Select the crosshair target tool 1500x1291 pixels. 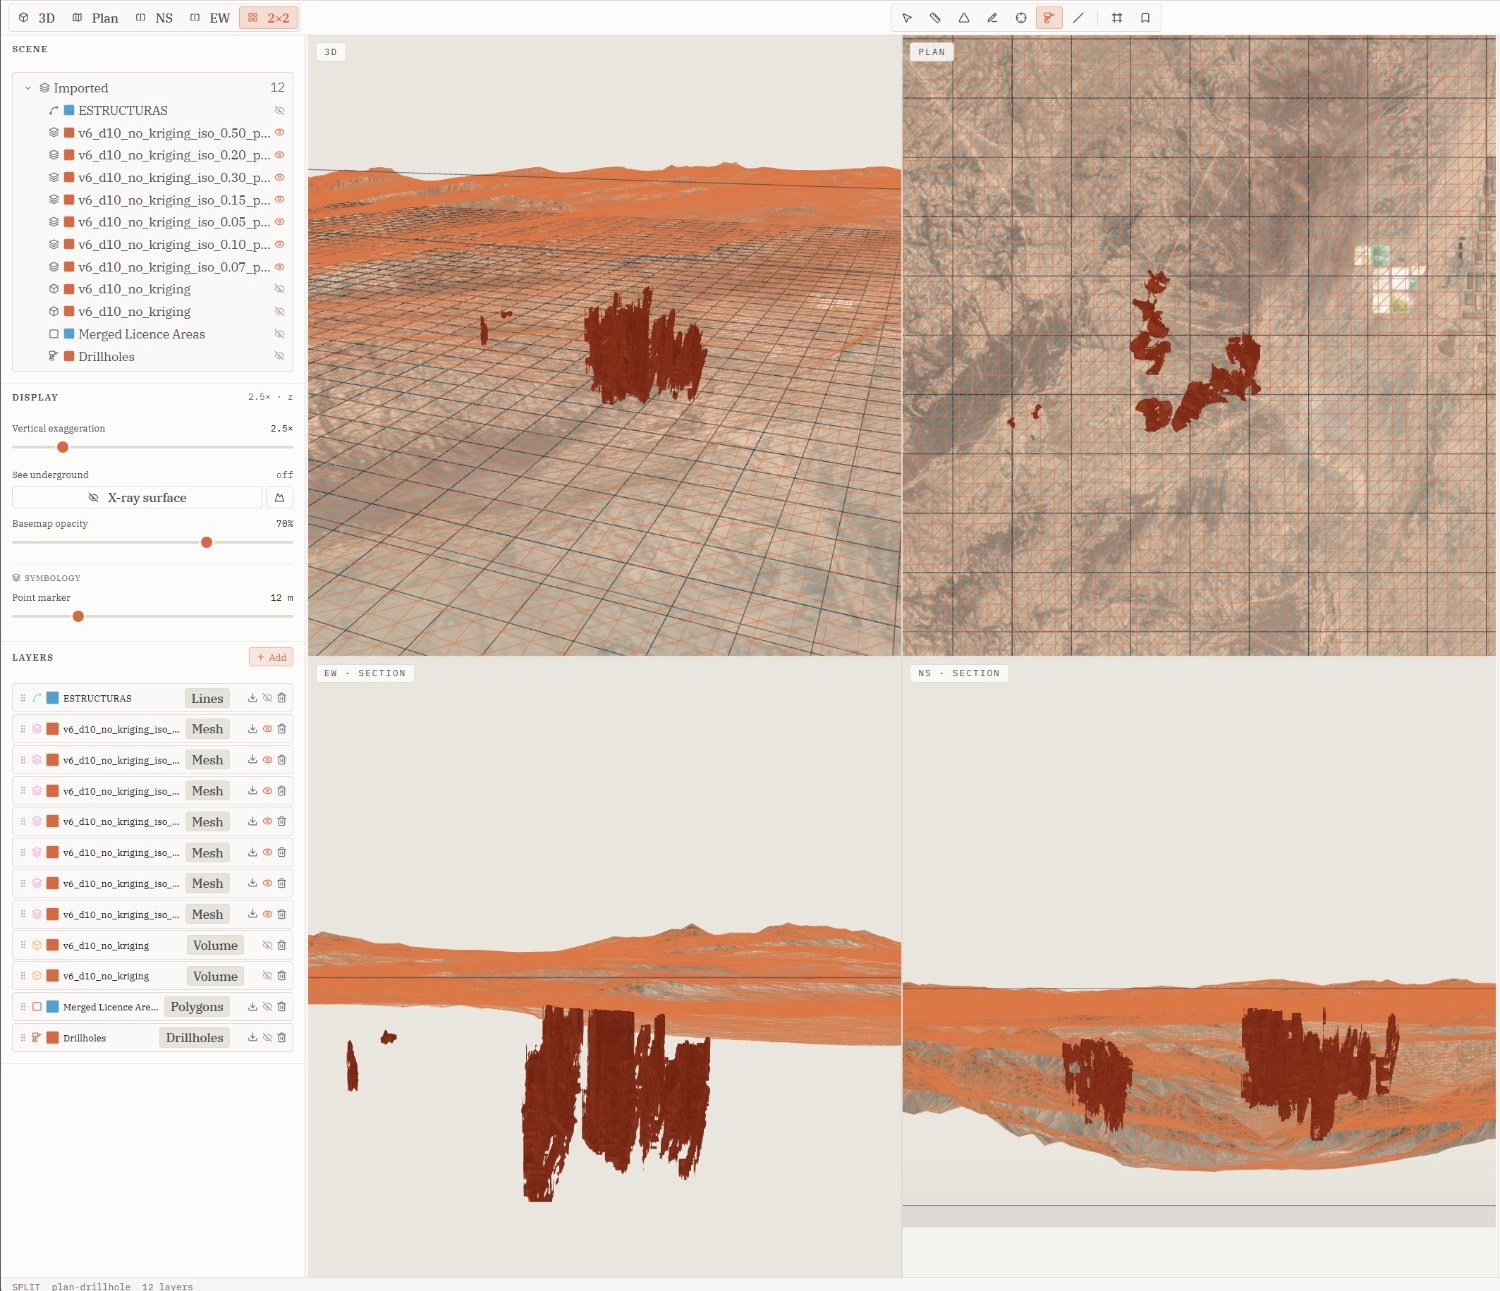point(1021,18)
